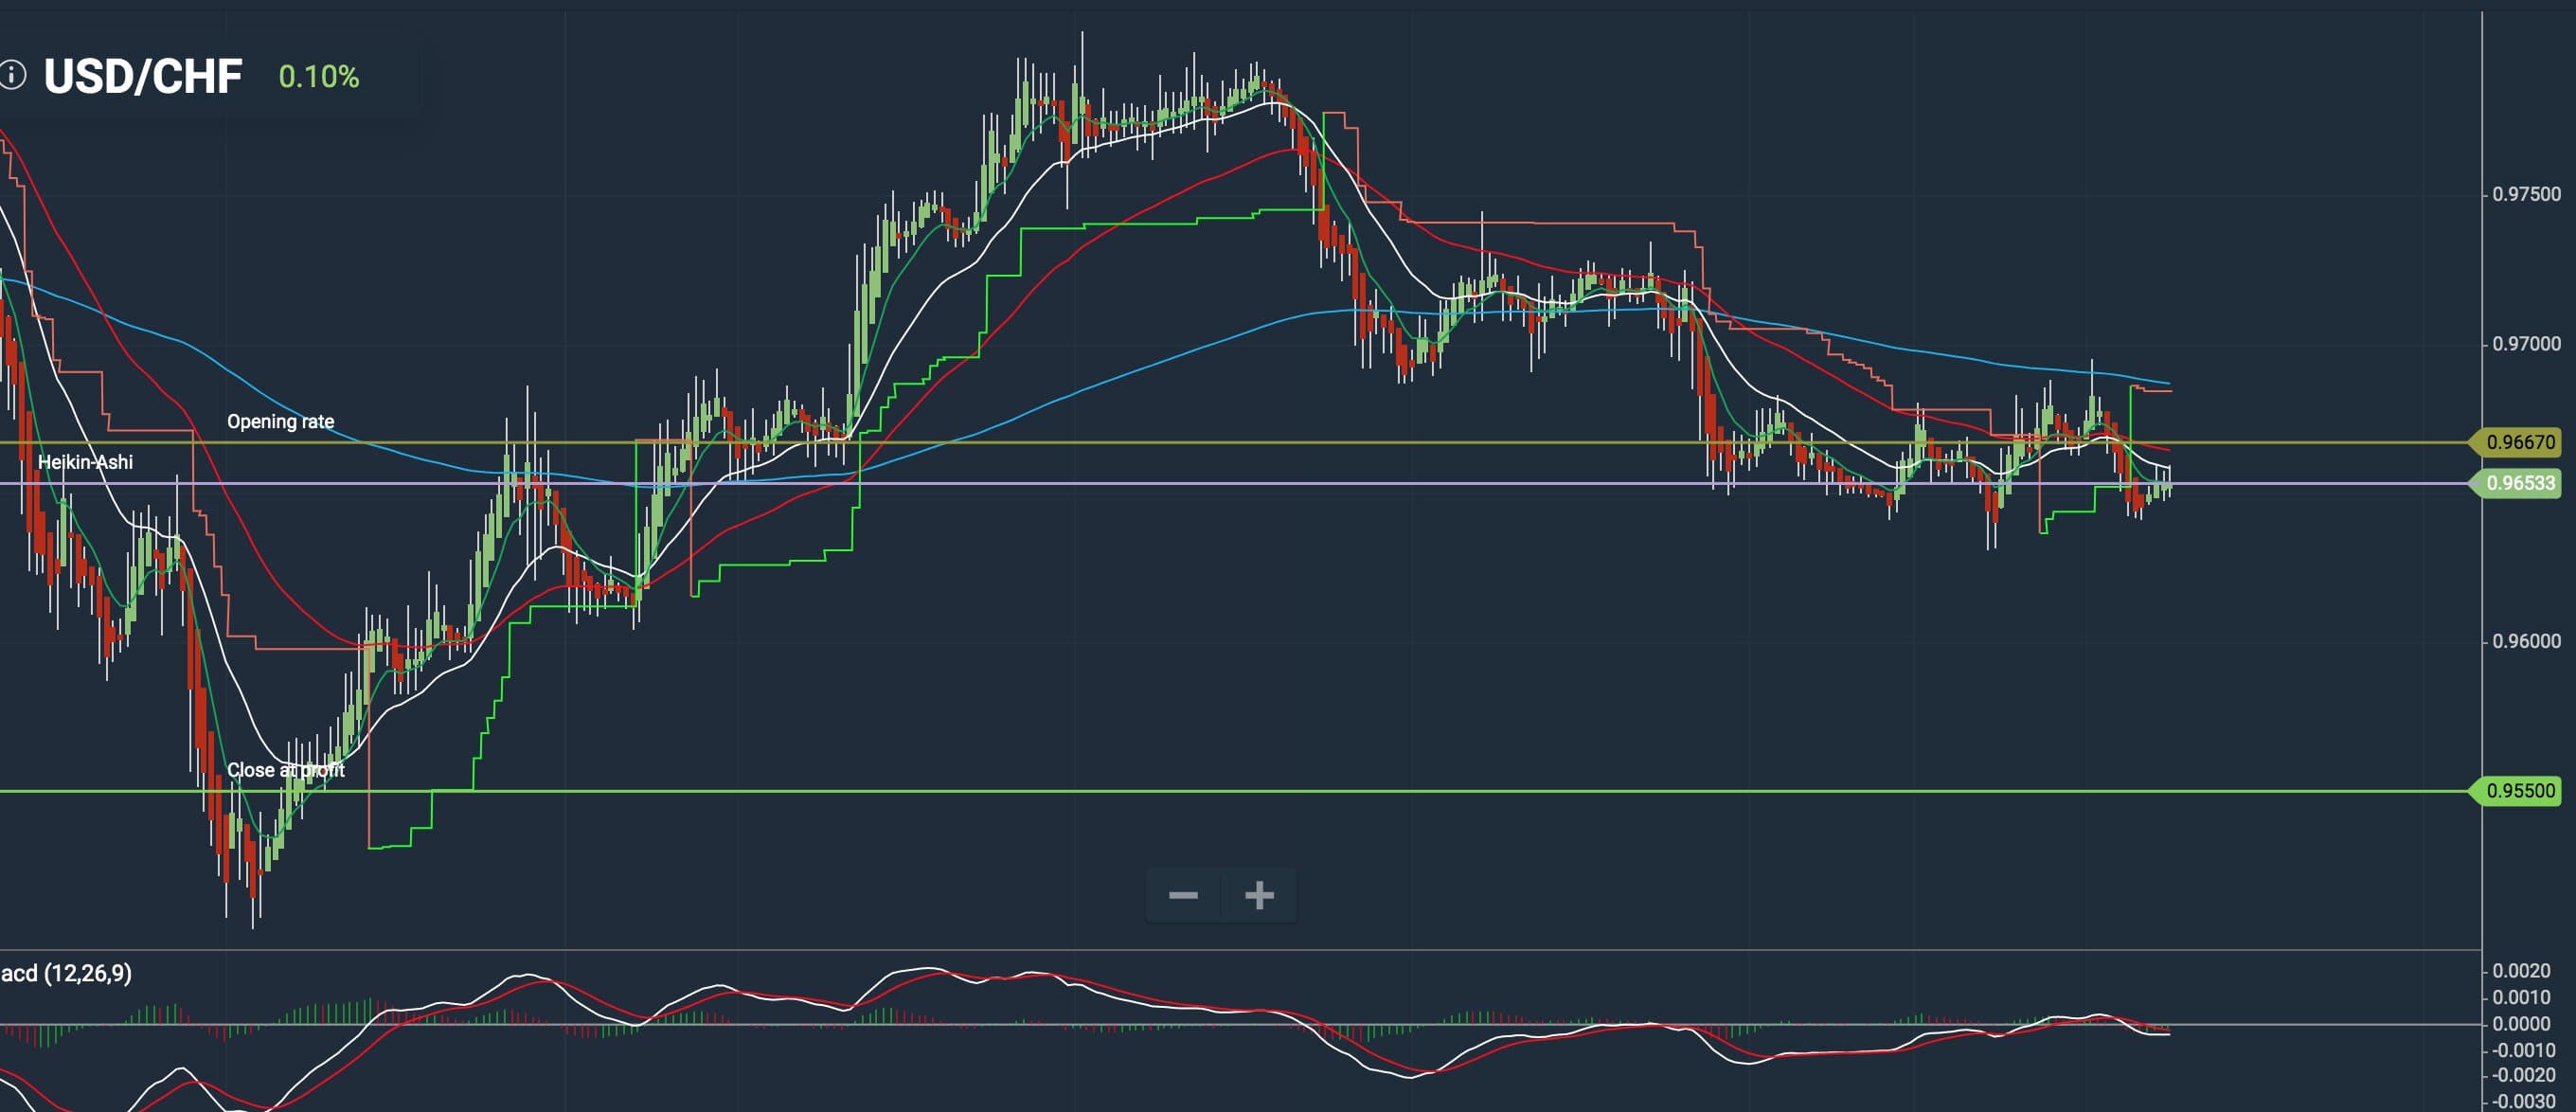Click the 0.97500 price axis label
This screenshot has width=2576, height=1112.
click(2526, 194)
